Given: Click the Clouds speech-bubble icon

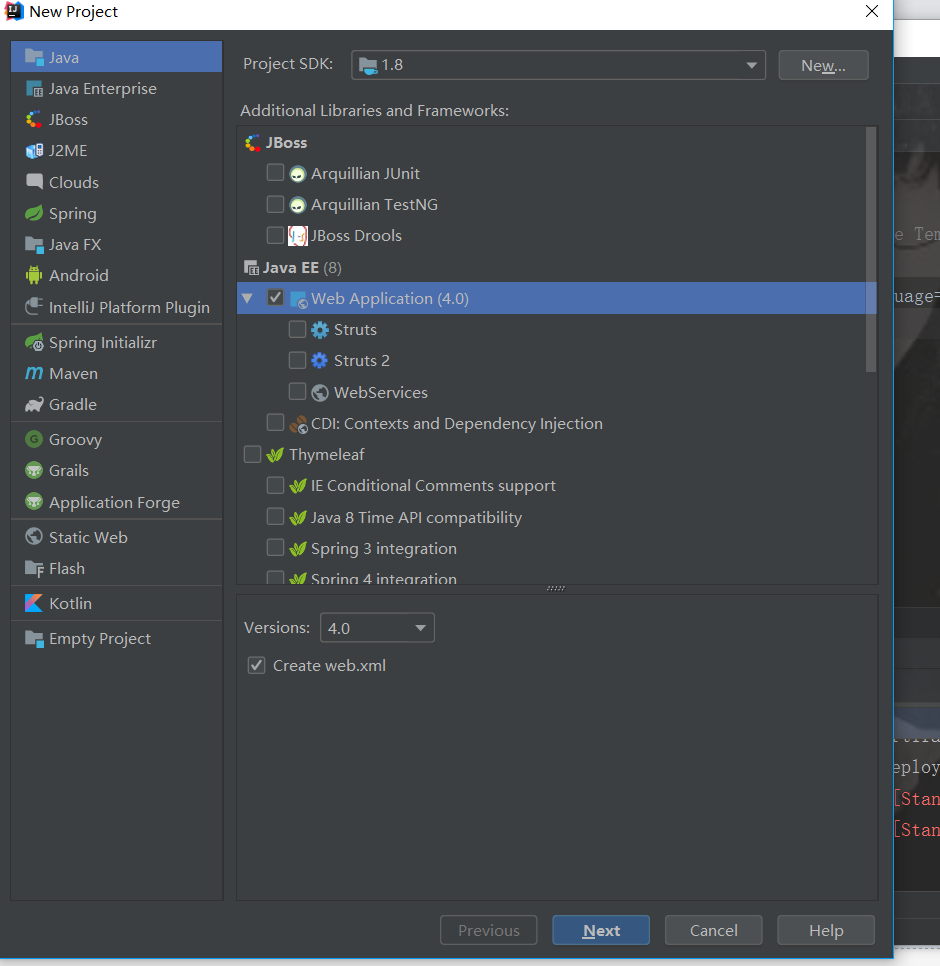Looking at the screenshot, I should click(34, 182).
